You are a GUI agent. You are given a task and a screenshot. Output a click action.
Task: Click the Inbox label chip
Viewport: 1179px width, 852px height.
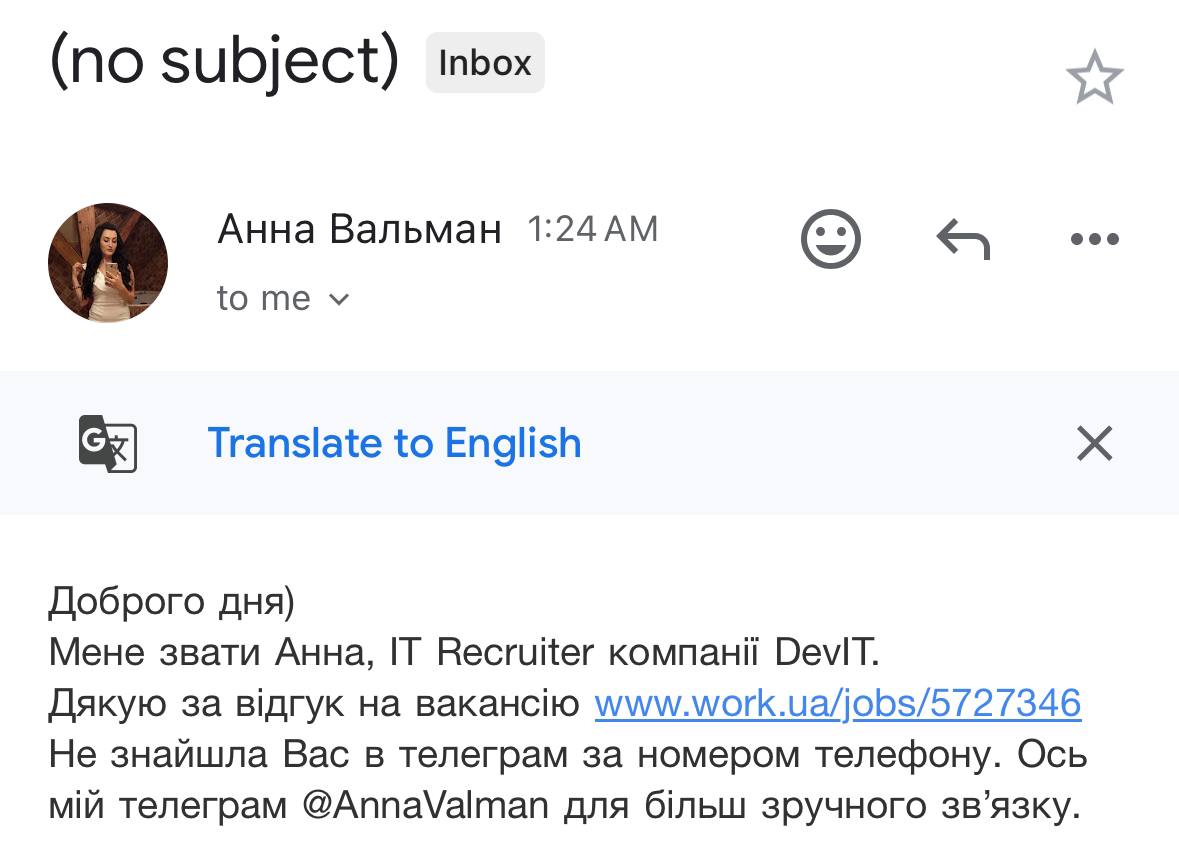click(x=485, y=63)
